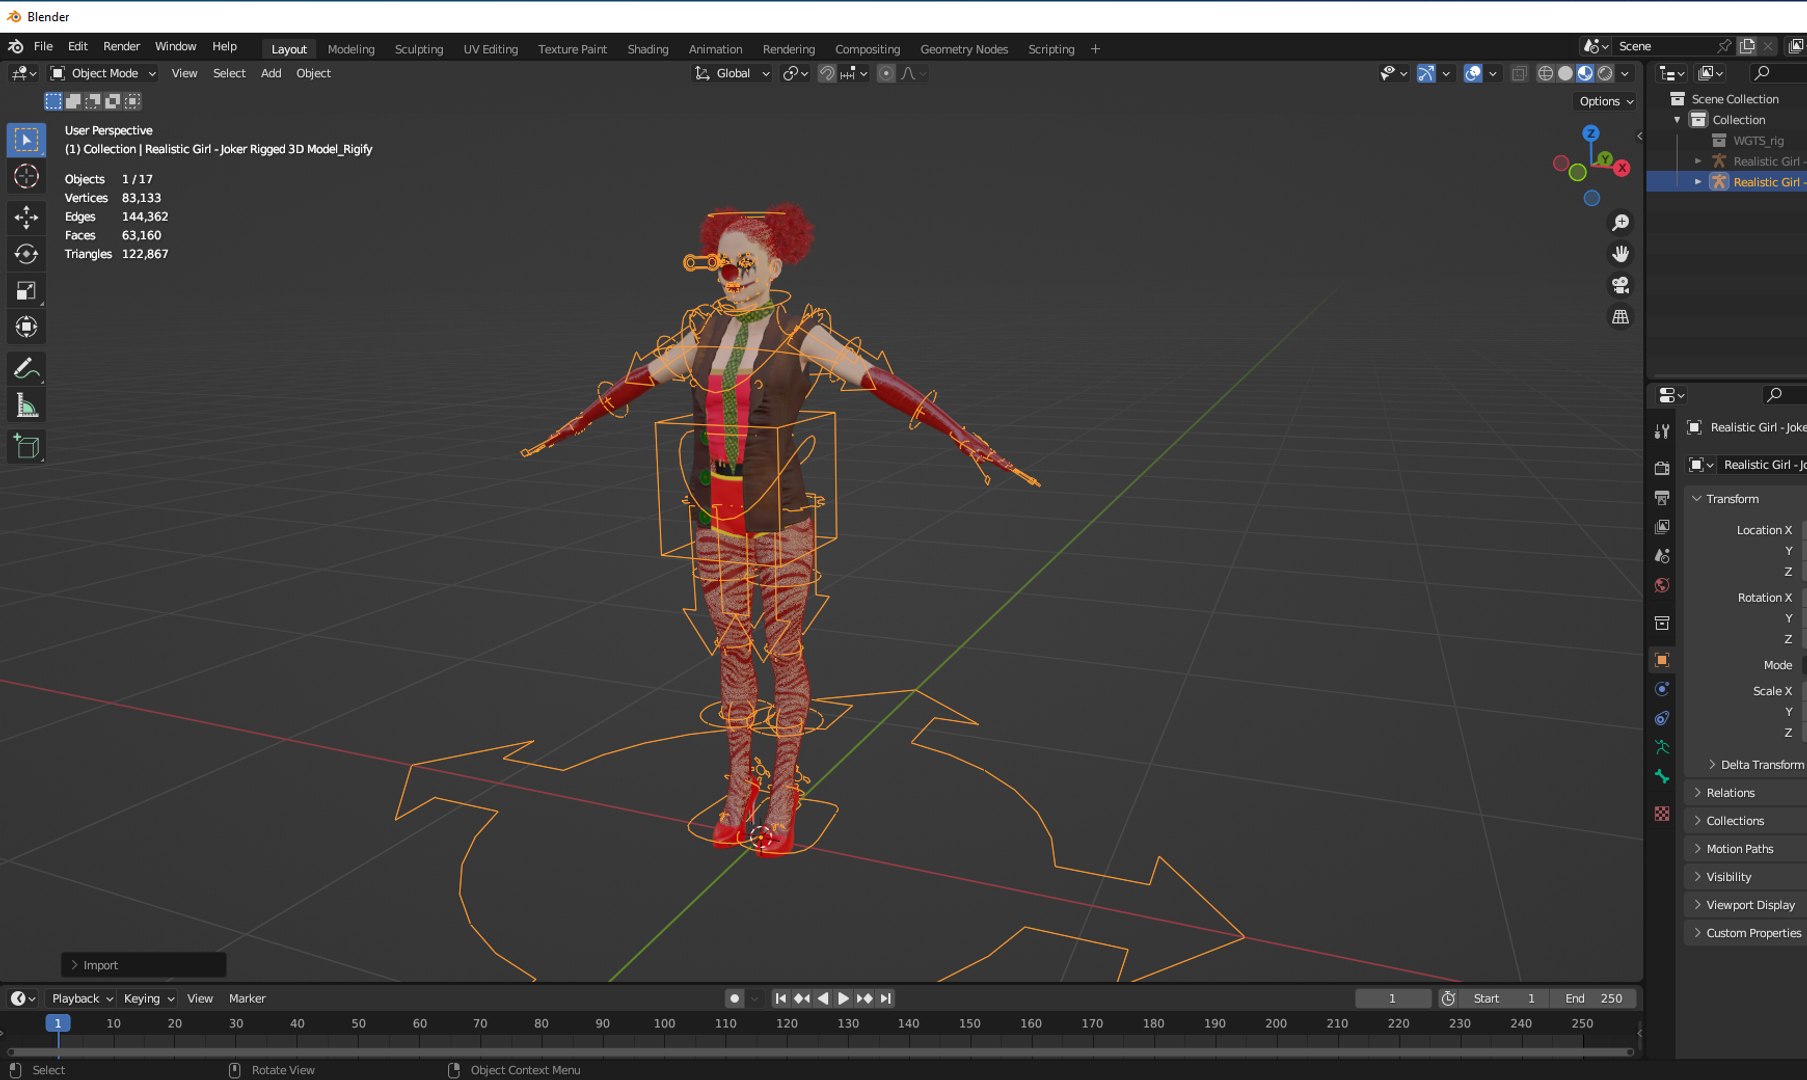Click the timeline horizontal scrollbar
The height and width of the screenshot is (1080, 1807).
click(x=820, y=1052)
